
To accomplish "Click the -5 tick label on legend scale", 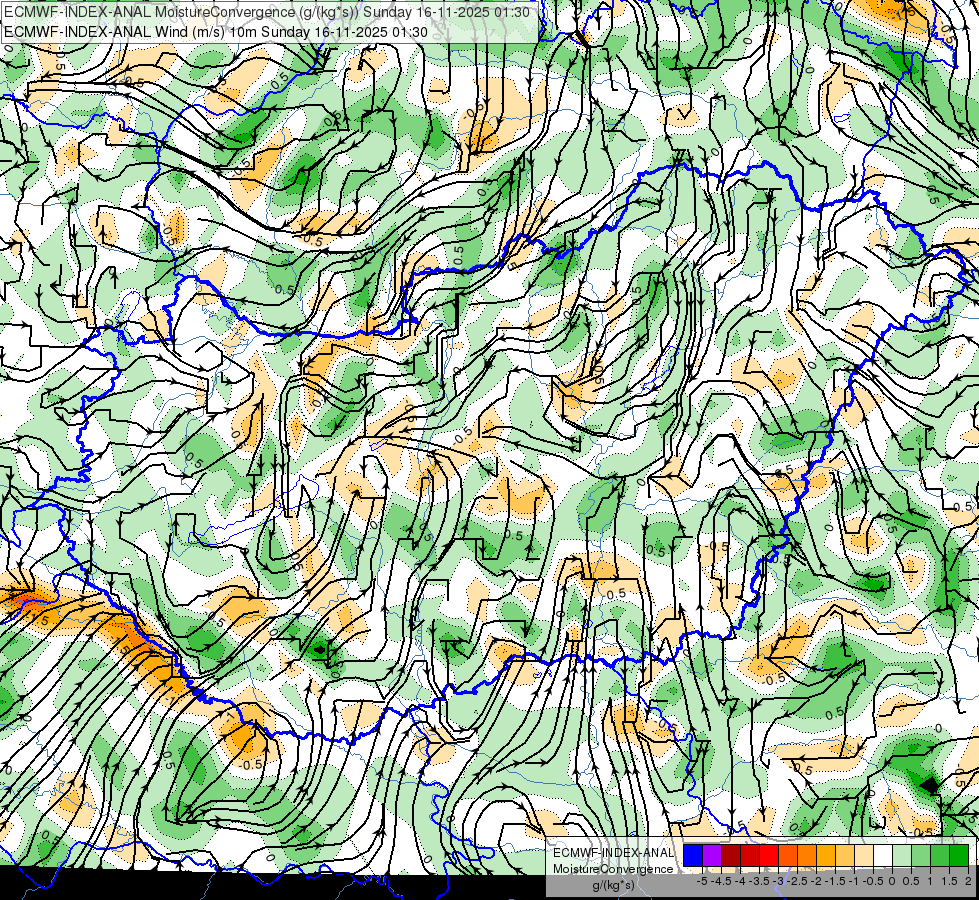I will [702, 881].
